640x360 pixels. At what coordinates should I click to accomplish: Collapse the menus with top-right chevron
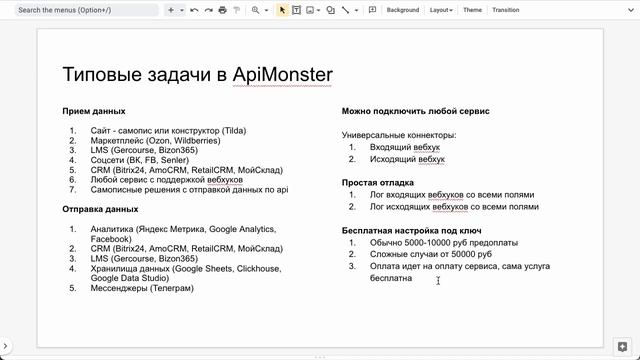click(631, 10)
